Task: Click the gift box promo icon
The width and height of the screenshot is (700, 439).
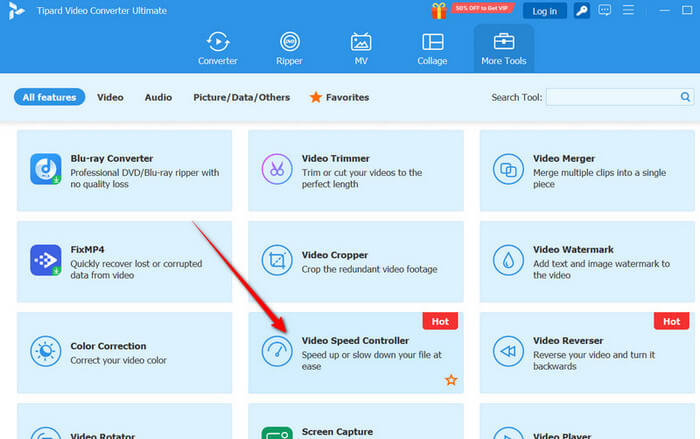Action: tap(439, 11)
